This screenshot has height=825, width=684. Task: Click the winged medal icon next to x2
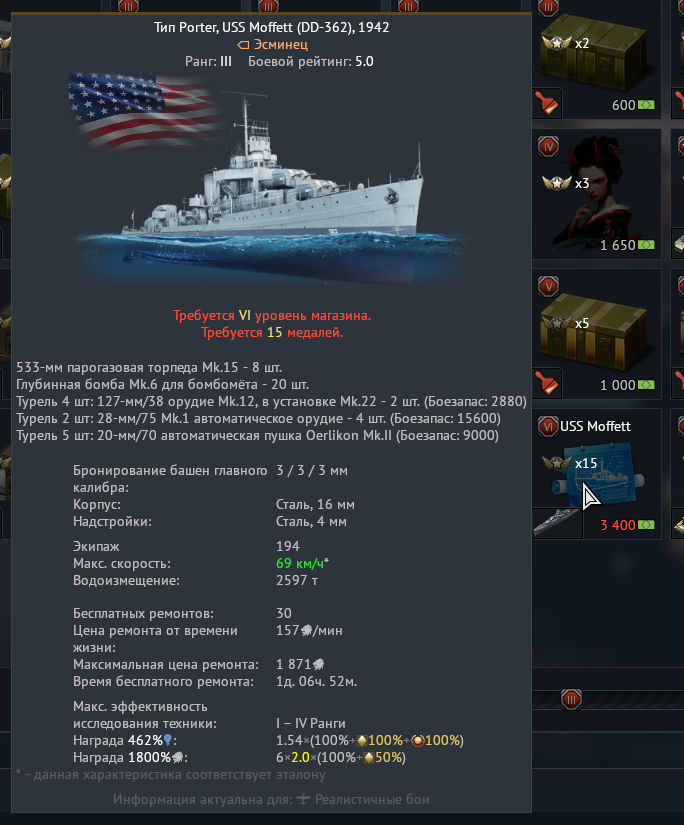pyautogui.click(x=557, y=43)
